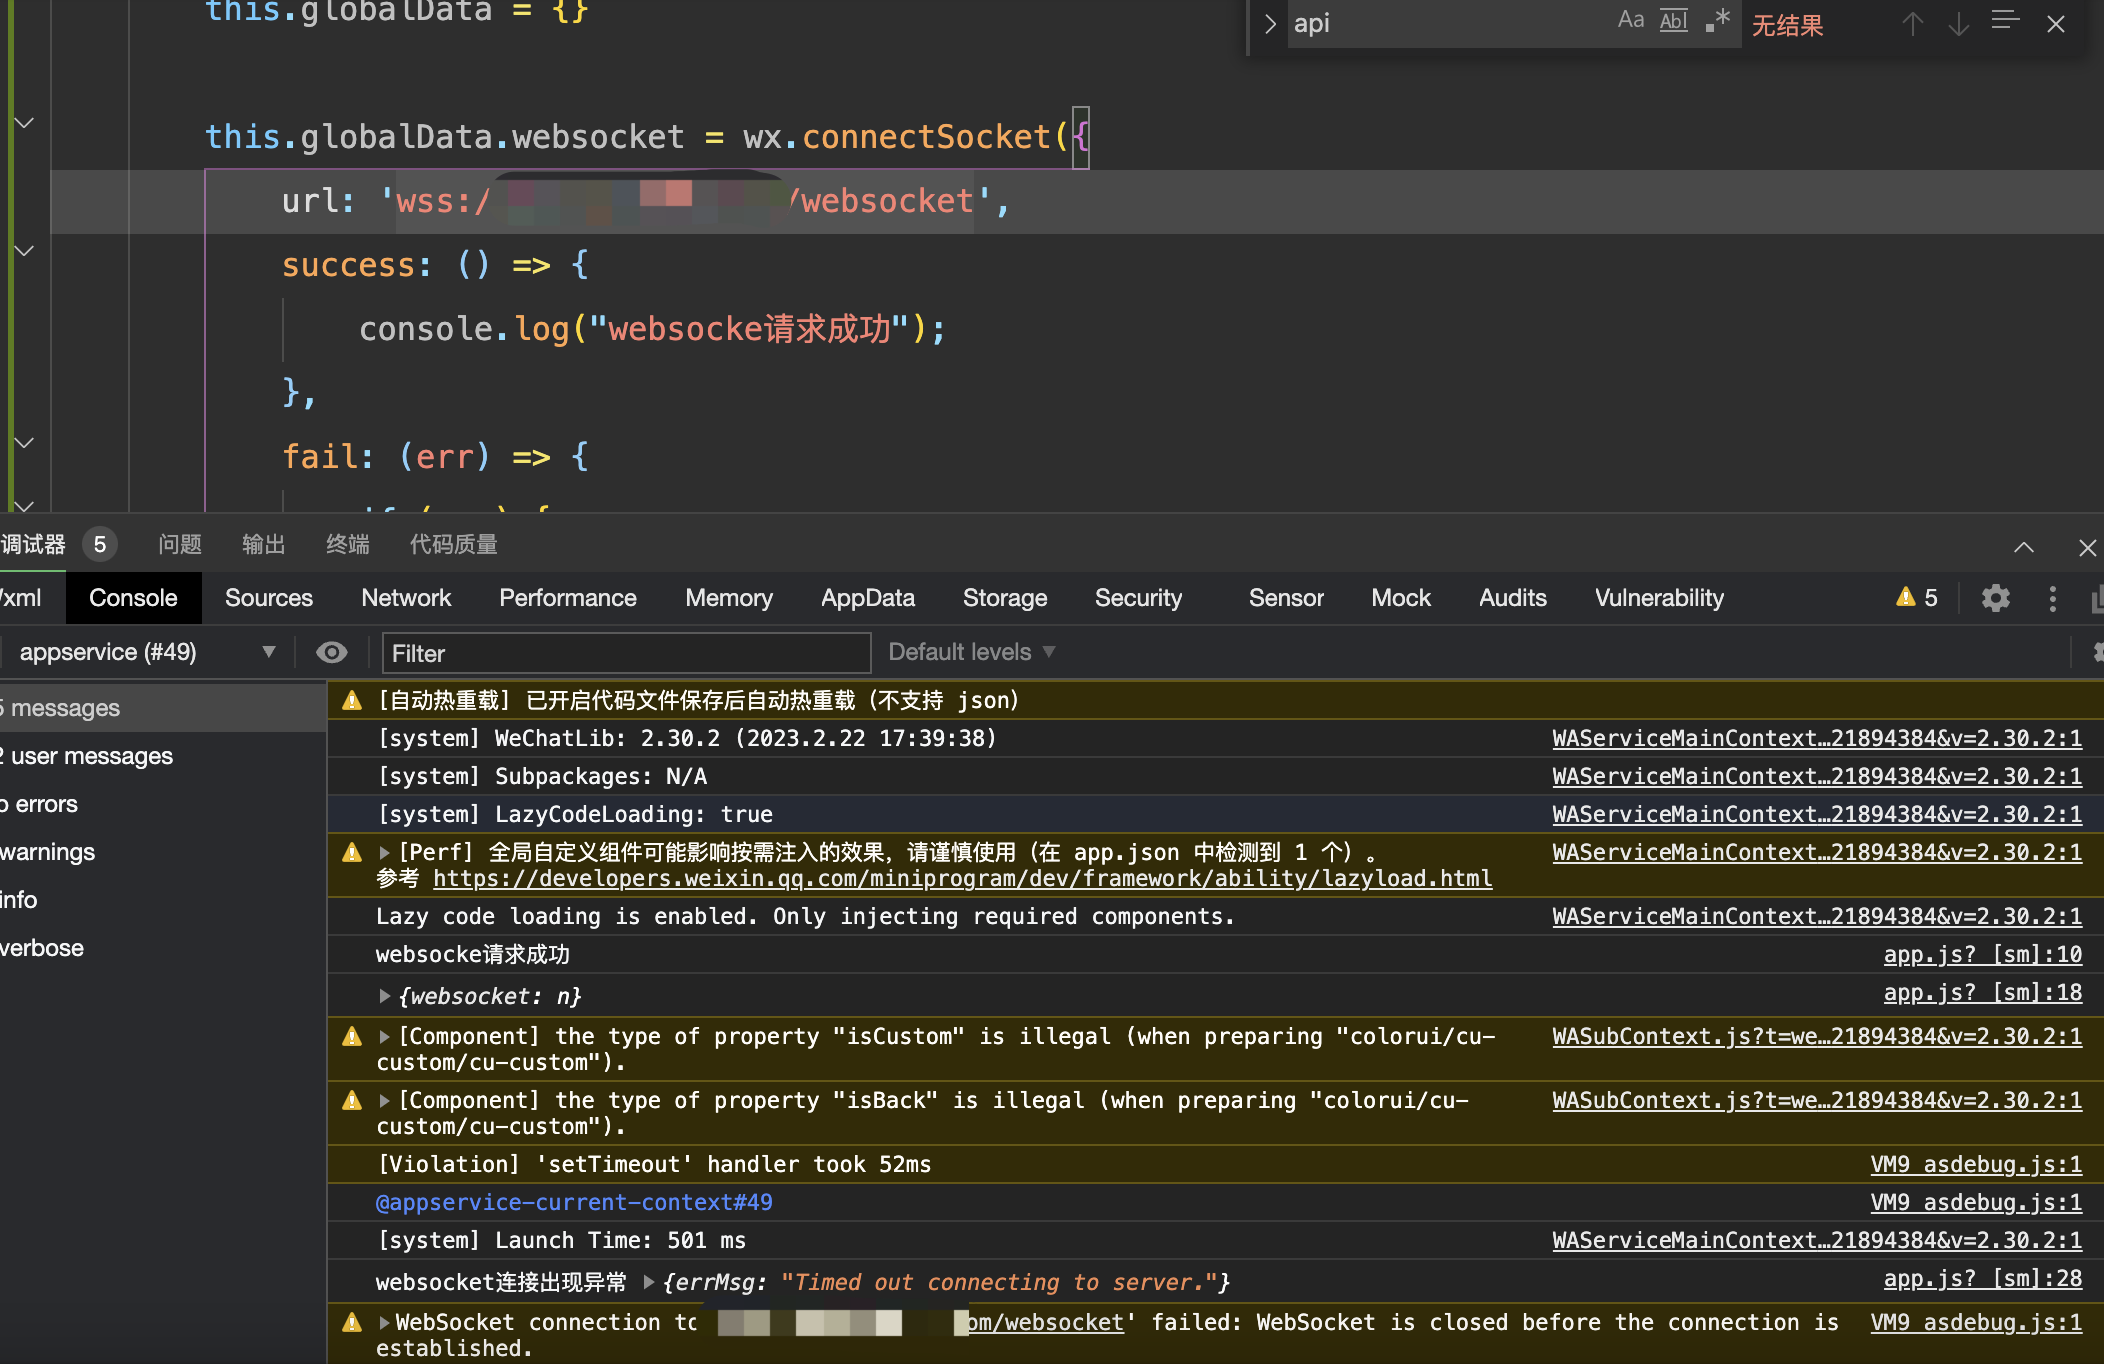Click find-in-selection icon in search widget

2005,21
